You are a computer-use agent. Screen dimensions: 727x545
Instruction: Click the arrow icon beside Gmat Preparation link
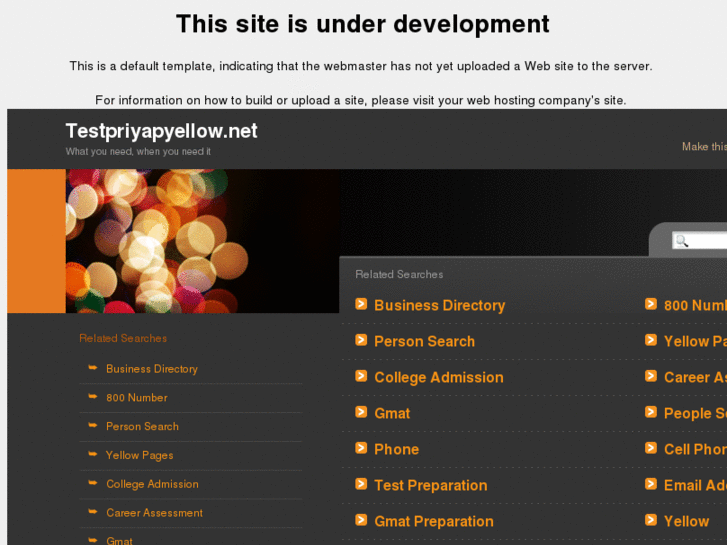[x=361, y=520]
